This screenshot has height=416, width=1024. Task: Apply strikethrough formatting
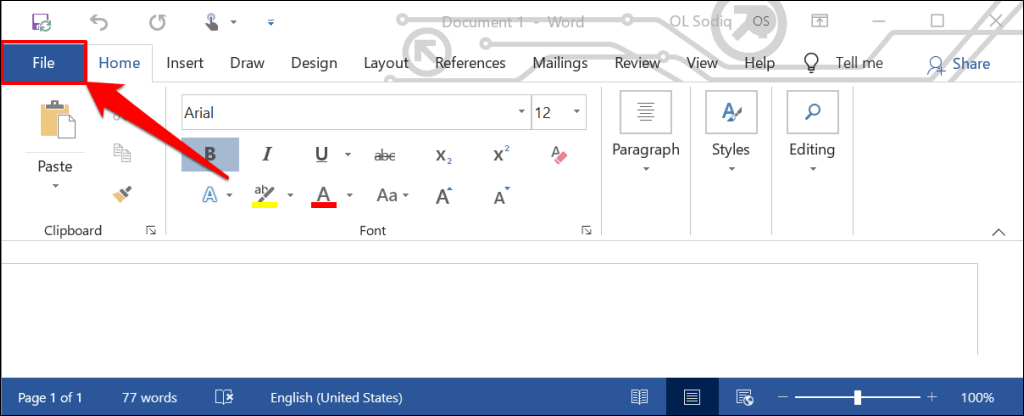pos(384,154)
